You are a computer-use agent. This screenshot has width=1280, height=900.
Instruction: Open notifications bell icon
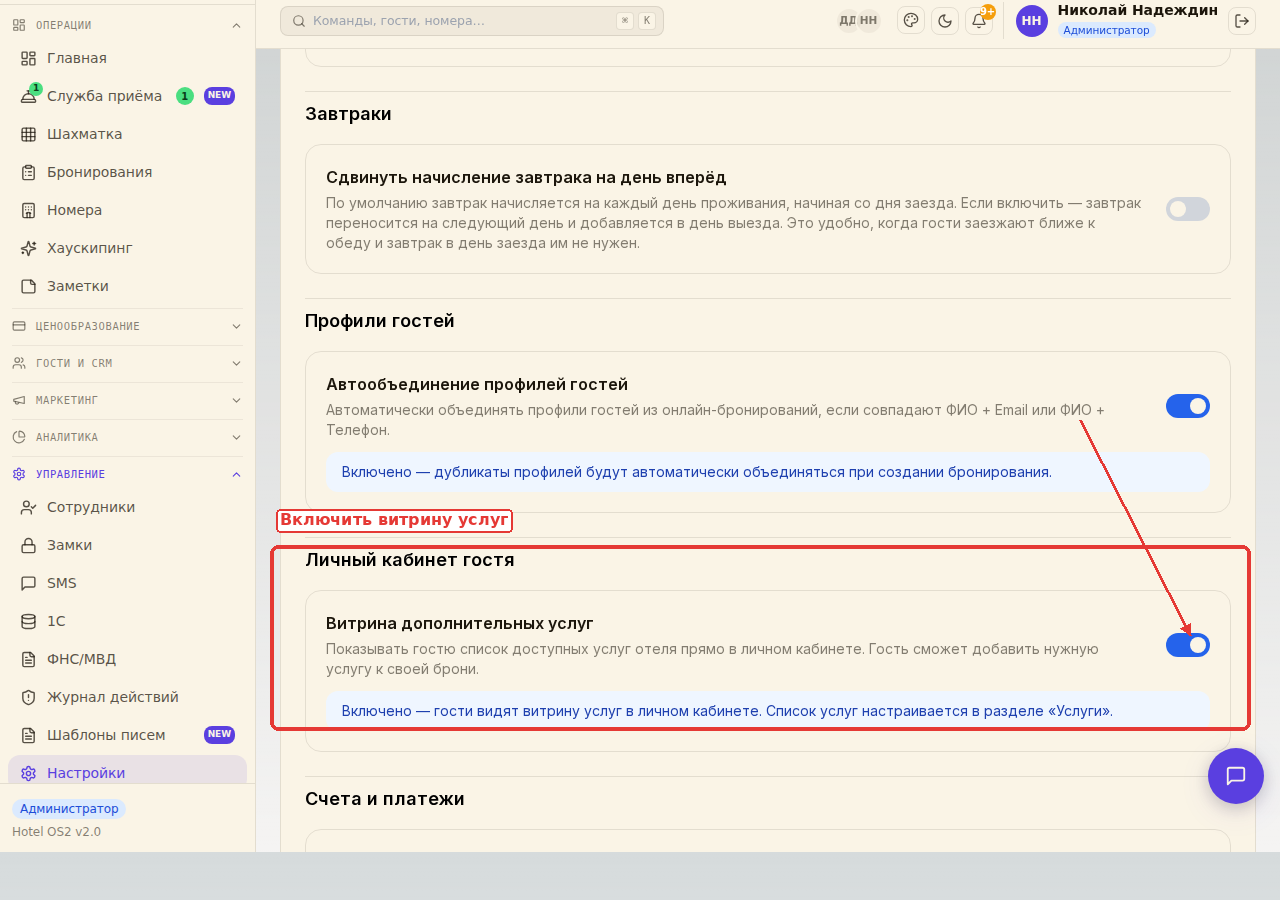tap(979, 20)
